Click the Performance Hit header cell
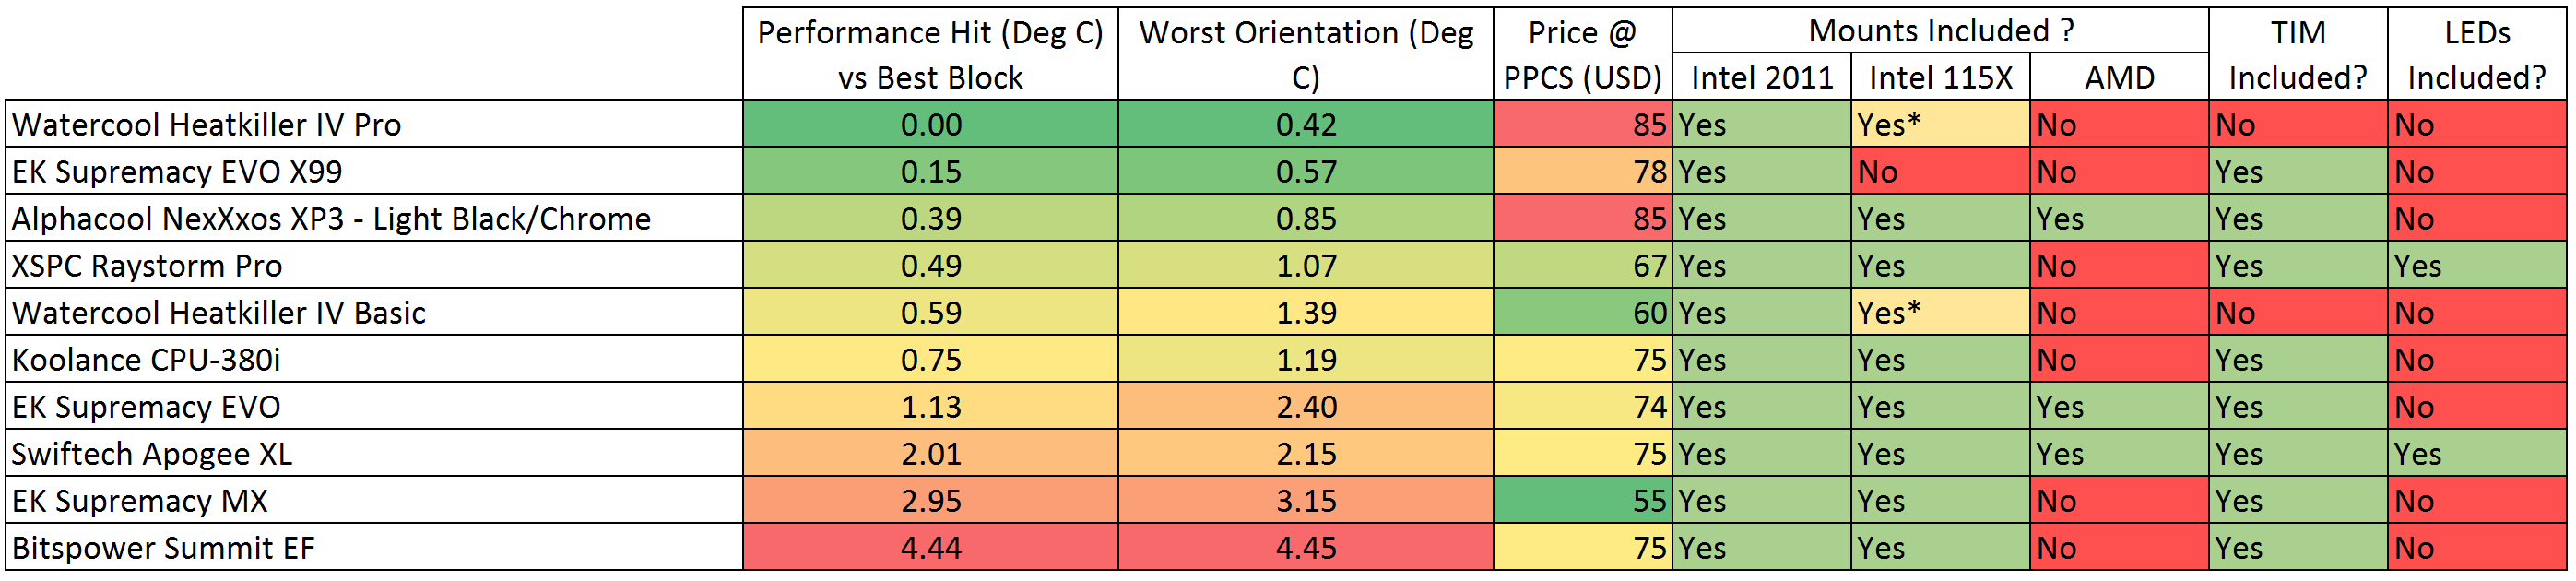The height and width of the screenshot is (581, 2576). pos(930,54)
